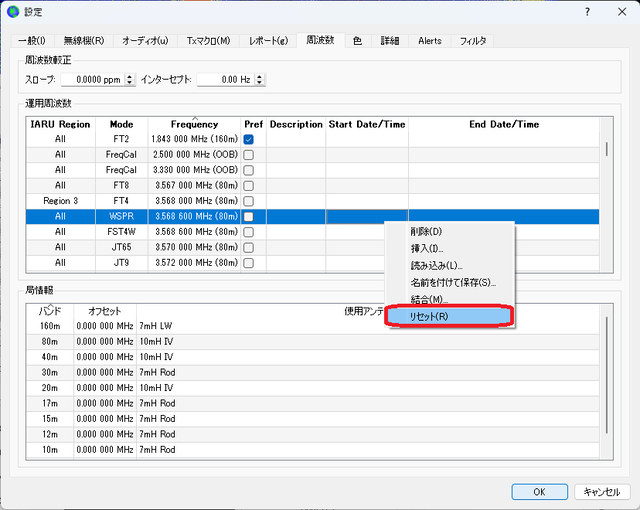Adjust intercept Hz spinner arrows

260,80
